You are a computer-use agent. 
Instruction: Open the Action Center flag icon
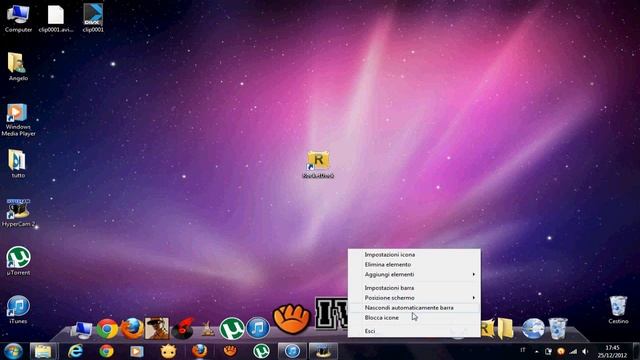tap(548, 351)
